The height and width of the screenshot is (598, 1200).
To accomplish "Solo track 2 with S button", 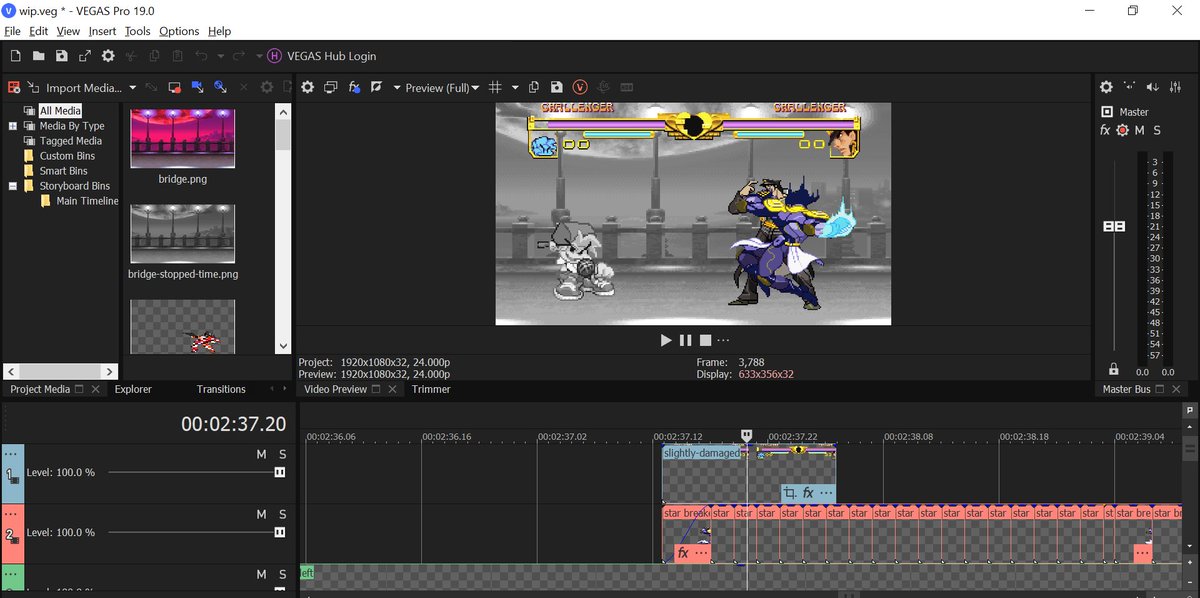I will pos(283,515).
